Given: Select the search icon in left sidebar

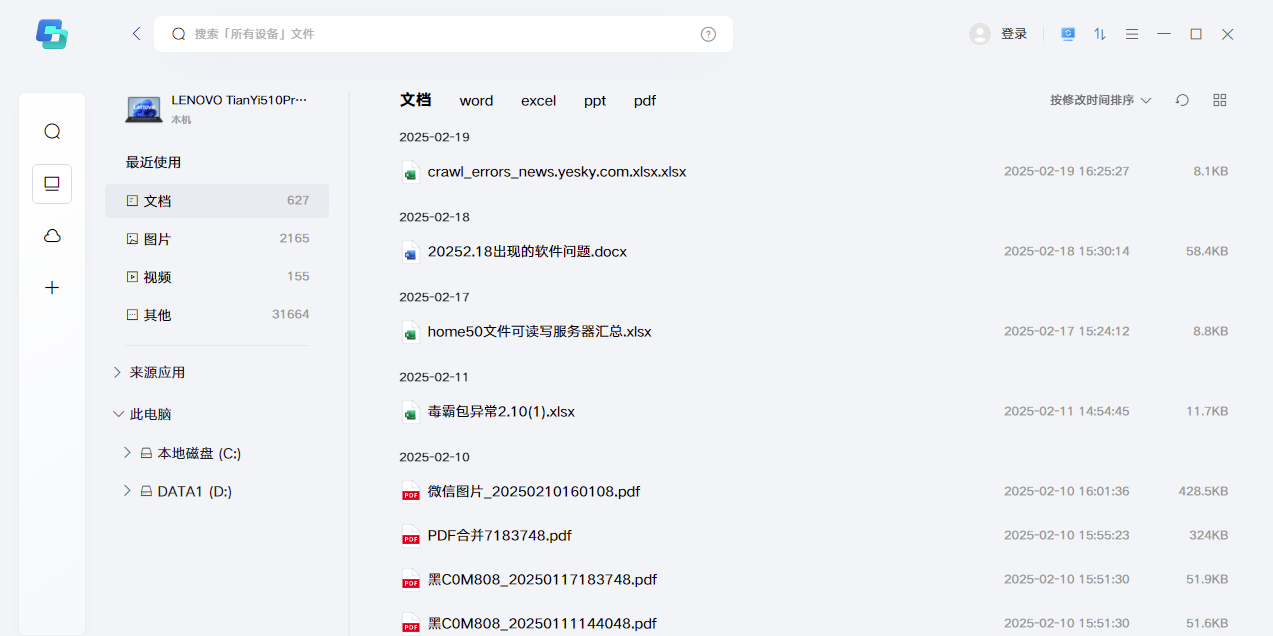Looking at the screenshot, I should [51, 131].
